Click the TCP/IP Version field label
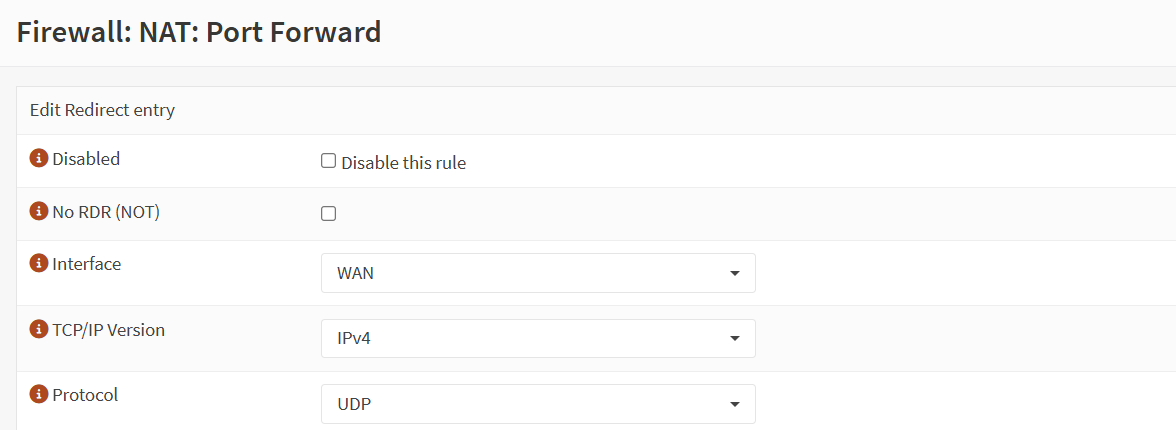Viewport: 1176px width, 430px height. pyautogui.click(x=108, y=330)
